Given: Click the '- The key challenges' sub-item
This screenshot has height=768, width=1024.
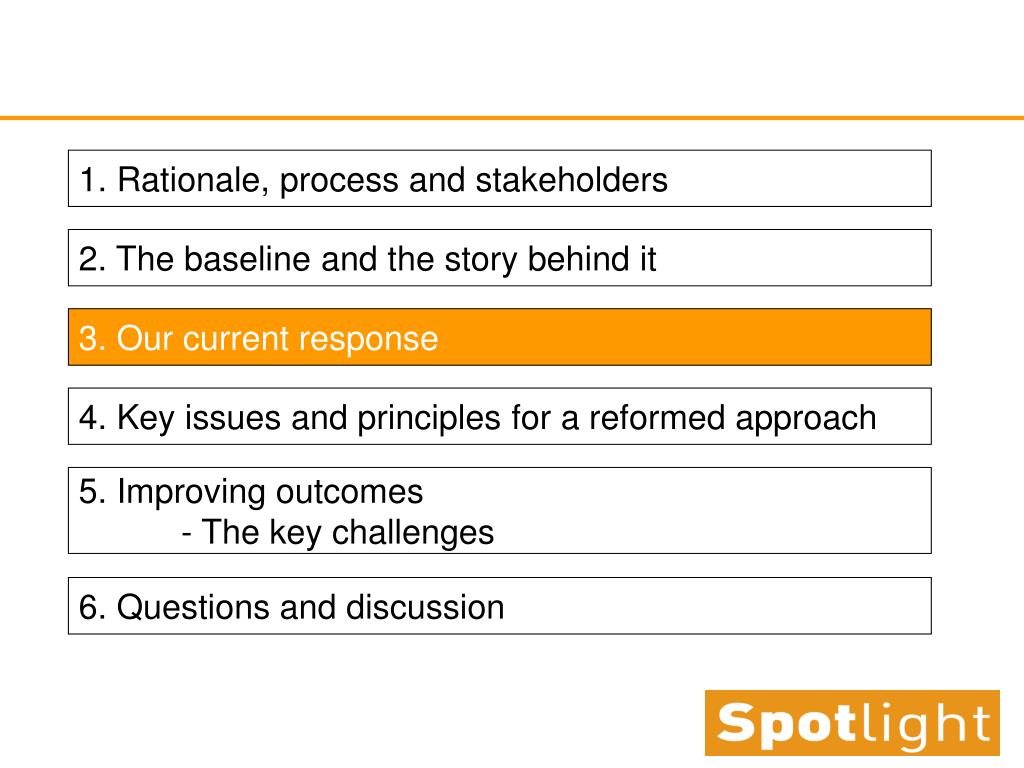Looking at the screenshot, I should click(338, 532).
